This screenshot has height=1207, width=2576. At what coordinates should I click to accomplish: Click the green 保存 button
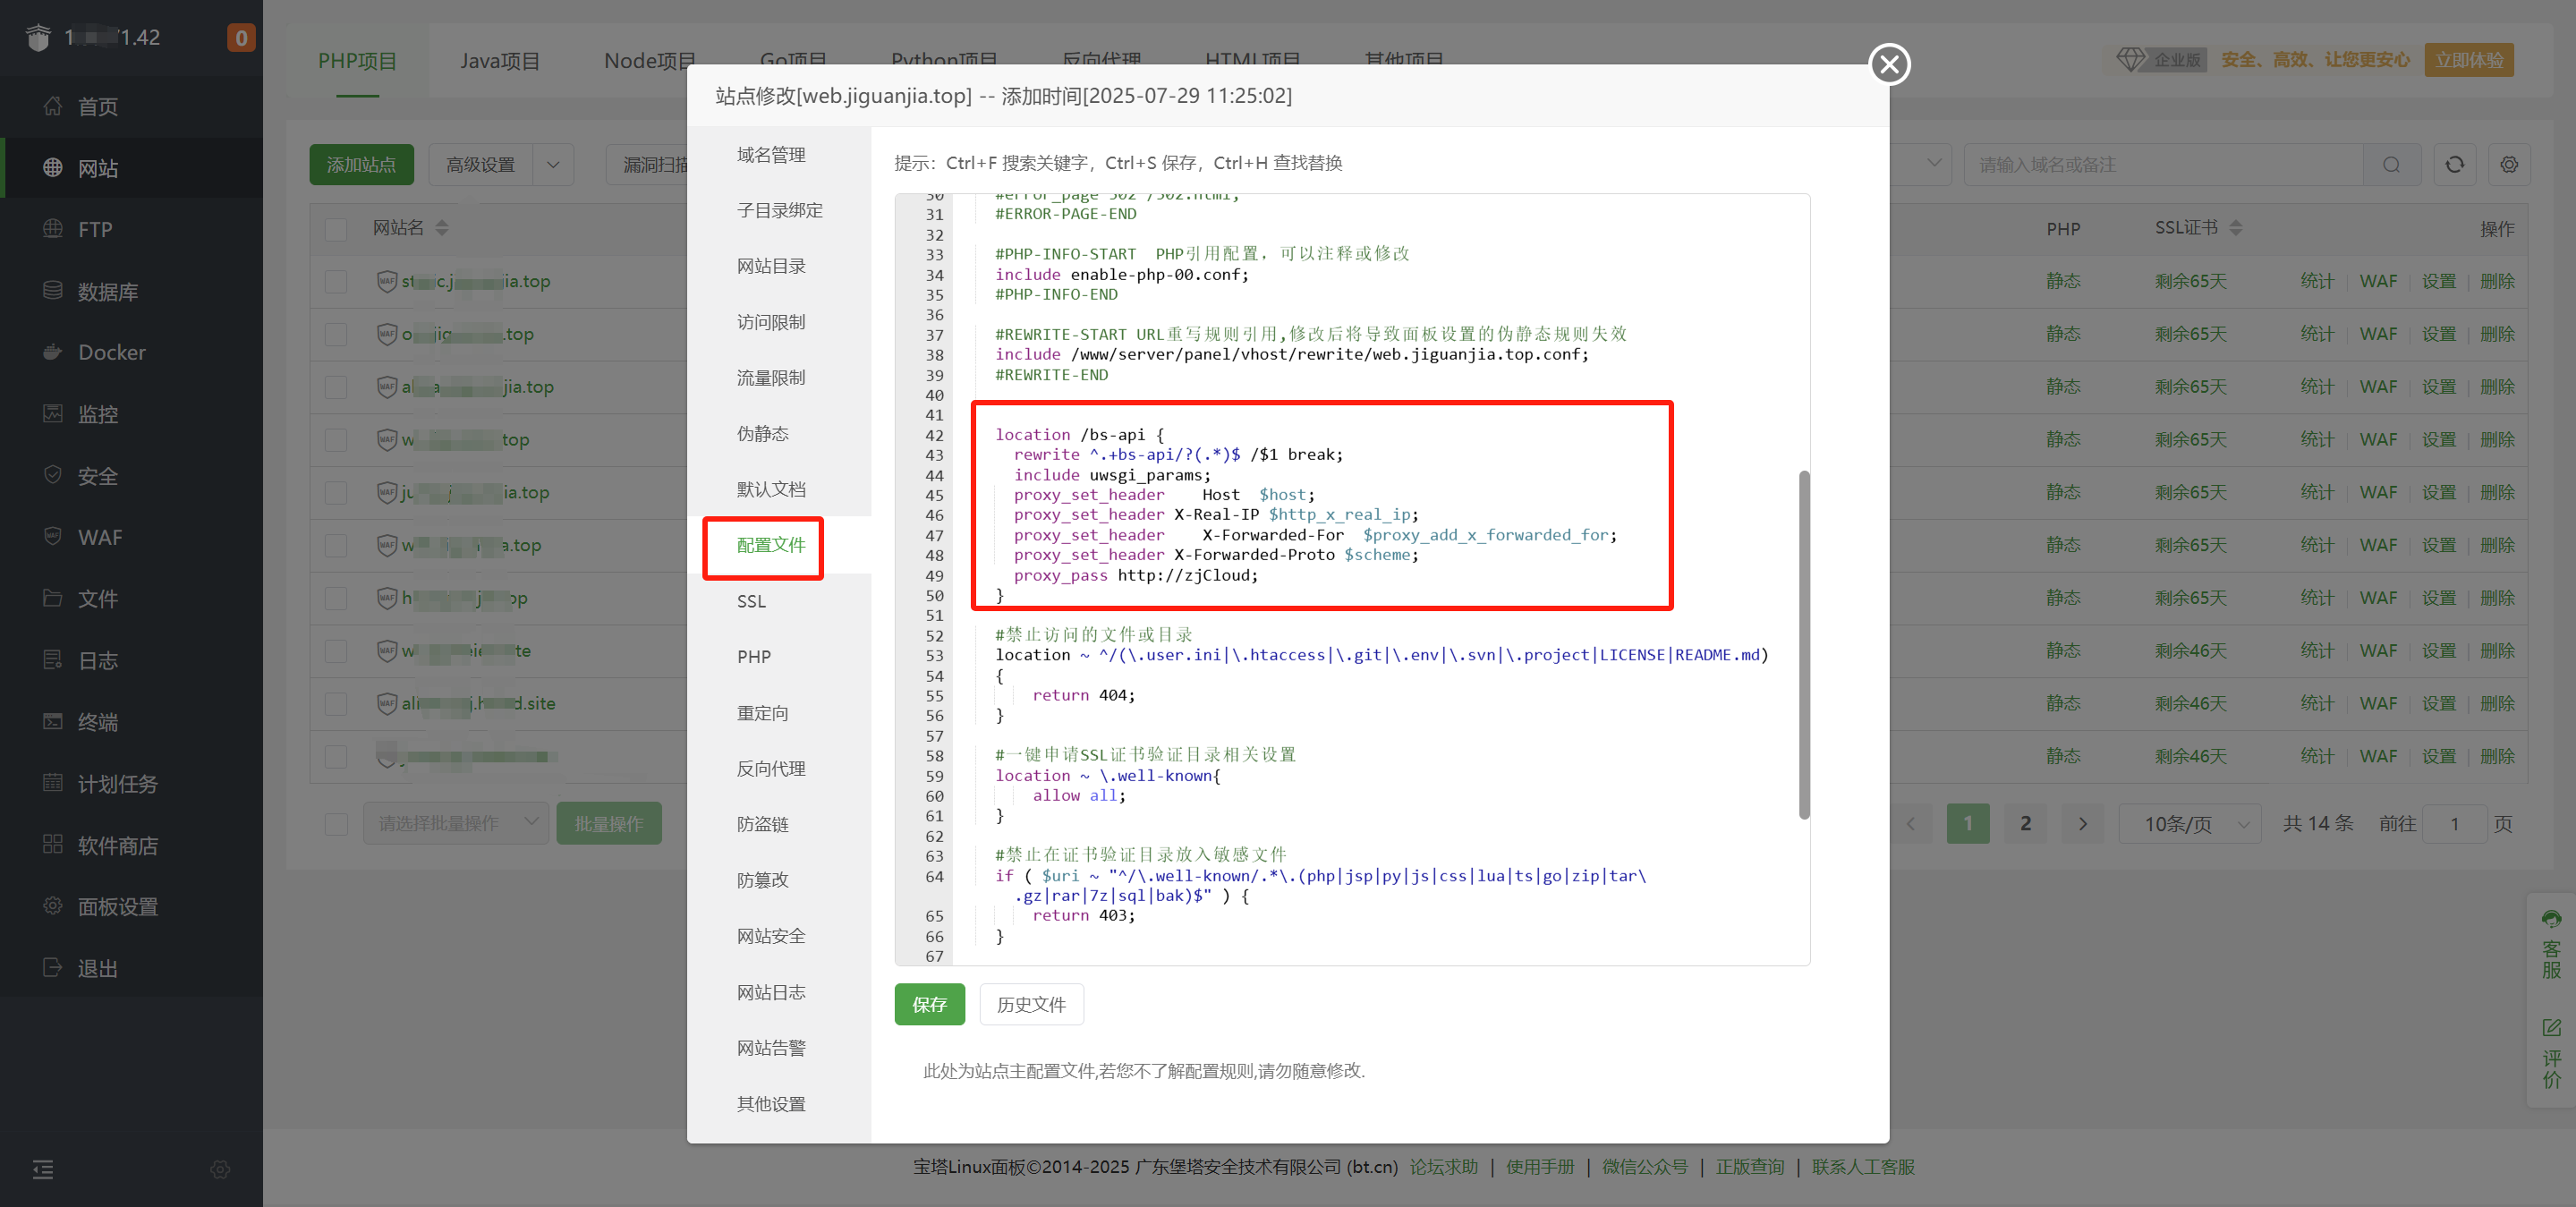point(929,1004)
